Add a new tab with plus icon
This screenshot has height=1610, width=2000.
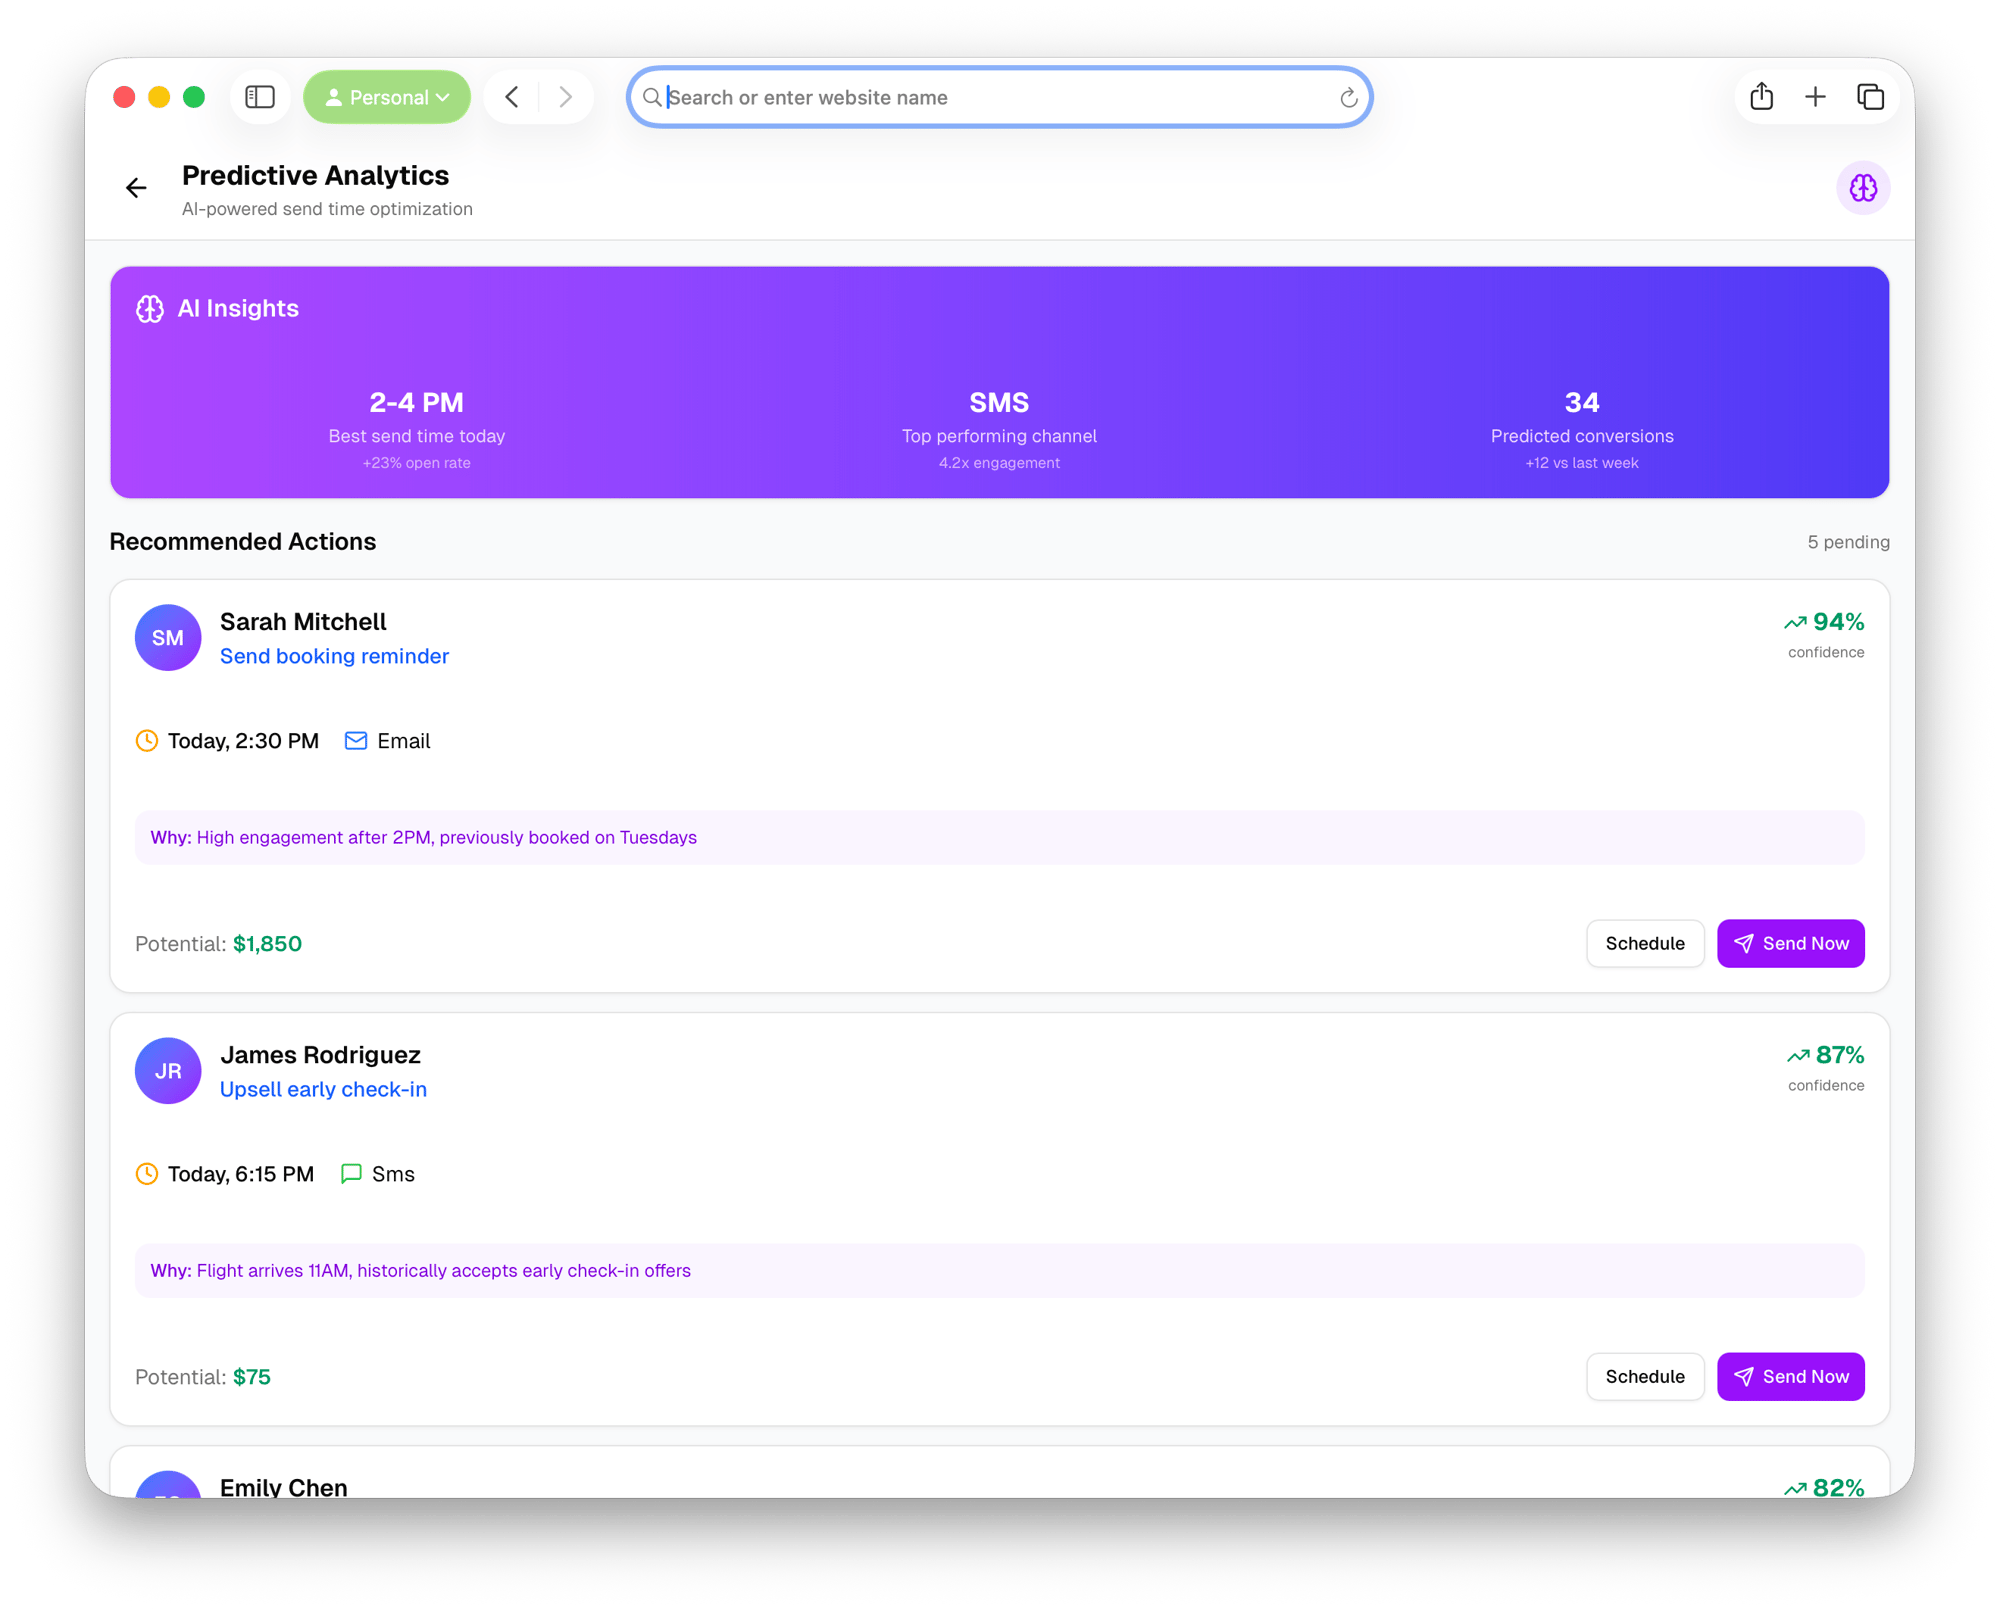1815,97
